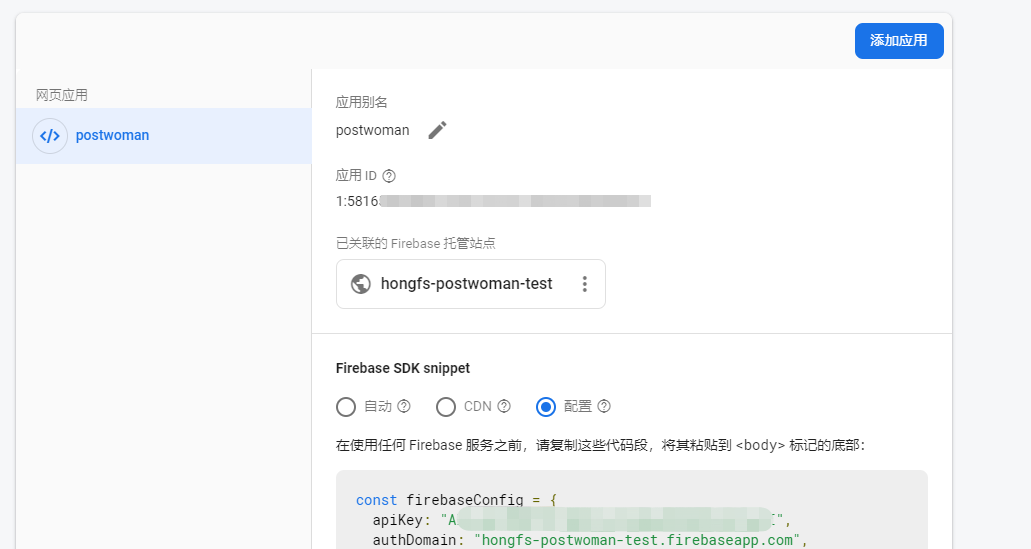This screenshot has height=549, width=1031.
Task: Click the instruction text about pasting code
Action: point(601,445)
